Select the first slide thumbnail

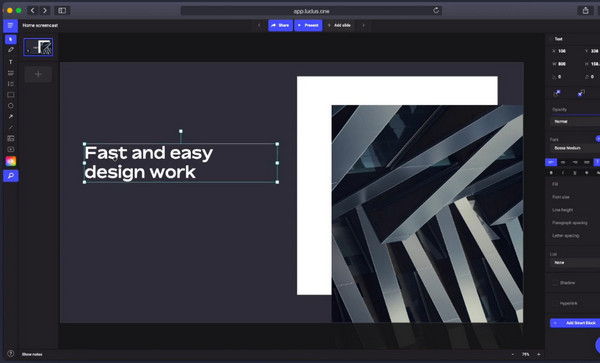[x=38, y=47]
